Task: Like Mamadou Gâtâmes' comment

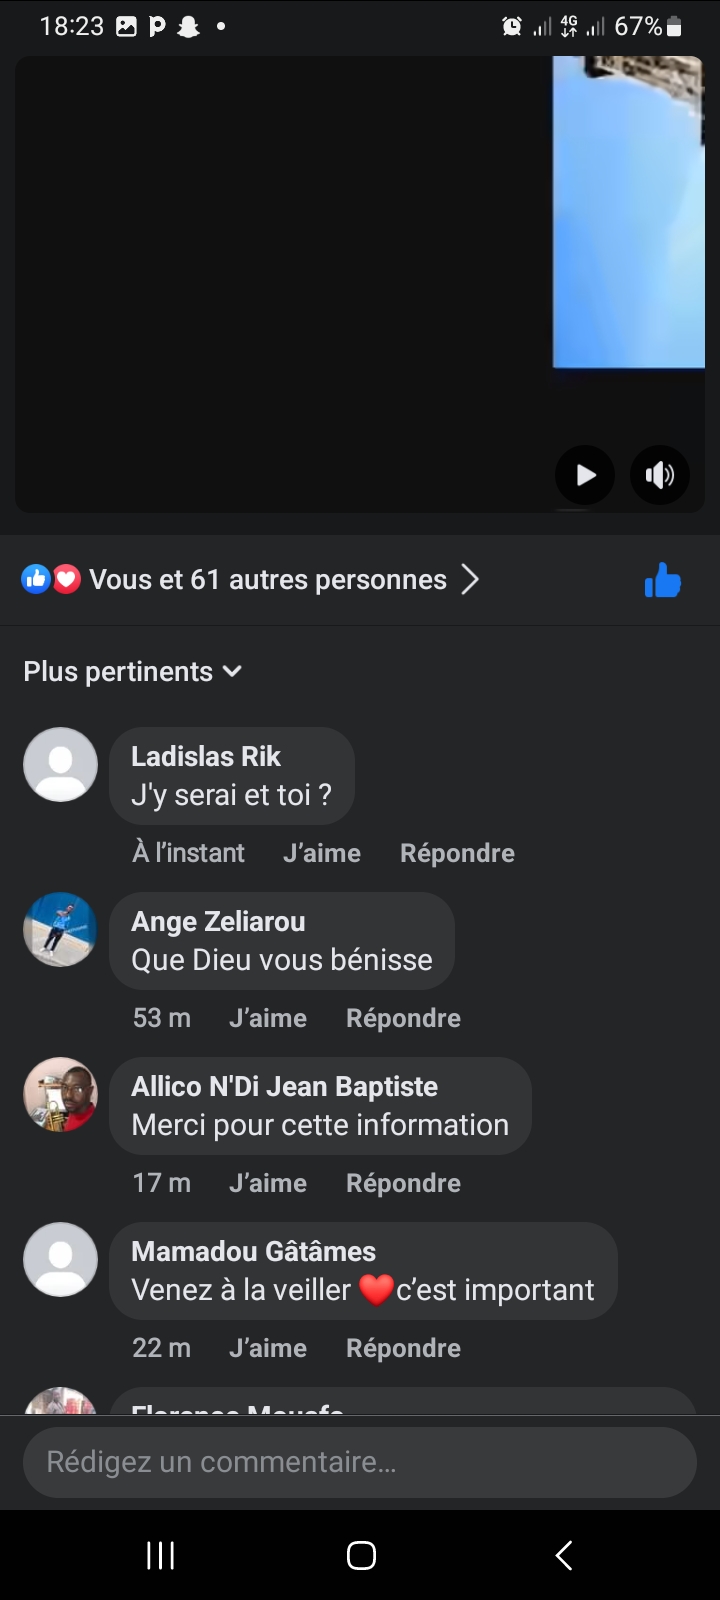Action: (267, 1348)
